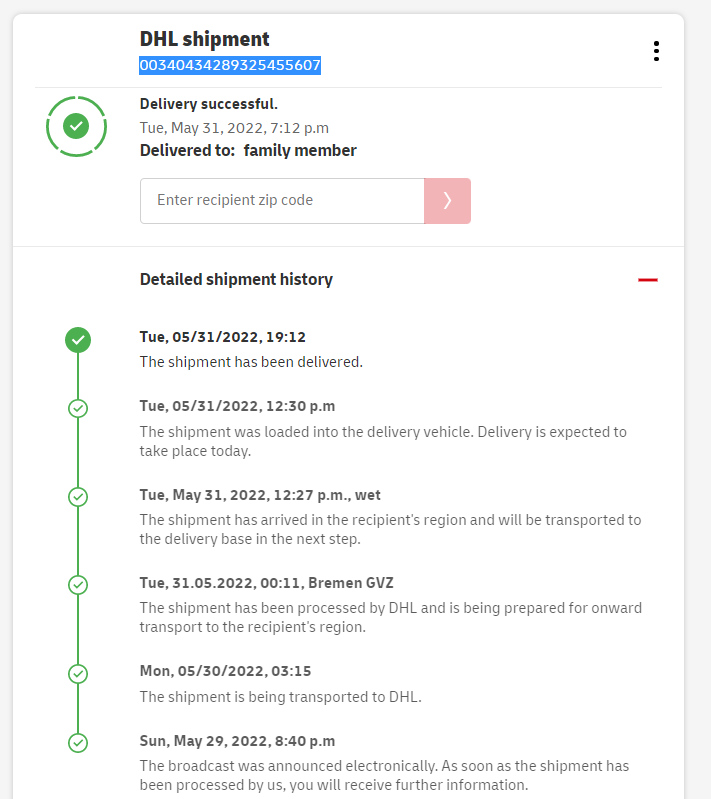Click checkmark beside announced electronically event
The width and height of the screenshot is (711, 799).
[78, 743]
